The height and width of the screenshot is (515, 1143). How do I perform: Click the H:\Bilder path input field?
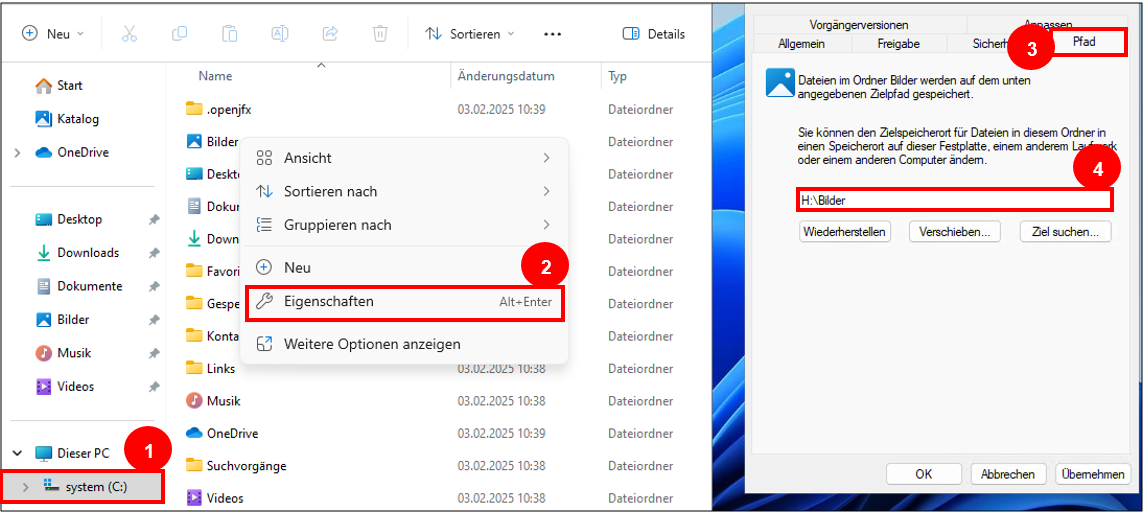coord(953,199)
